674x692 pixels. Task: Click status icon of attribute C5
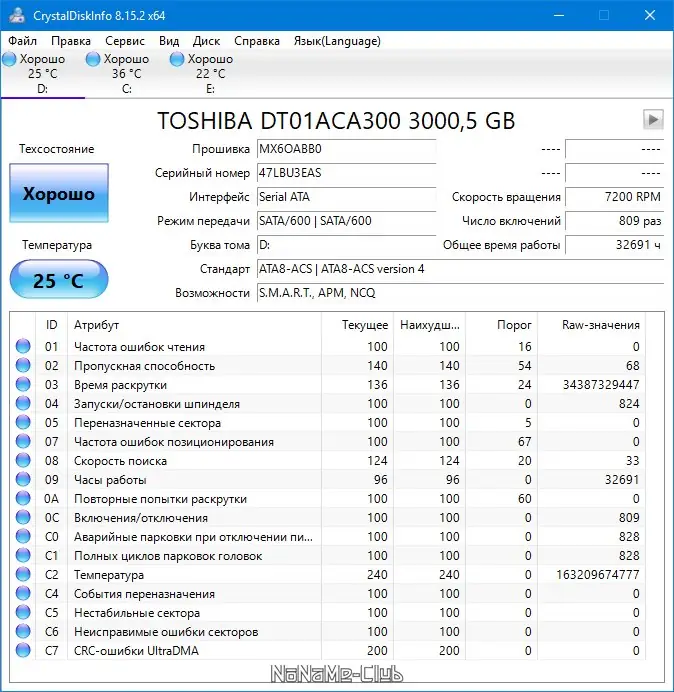pos(23,612)
